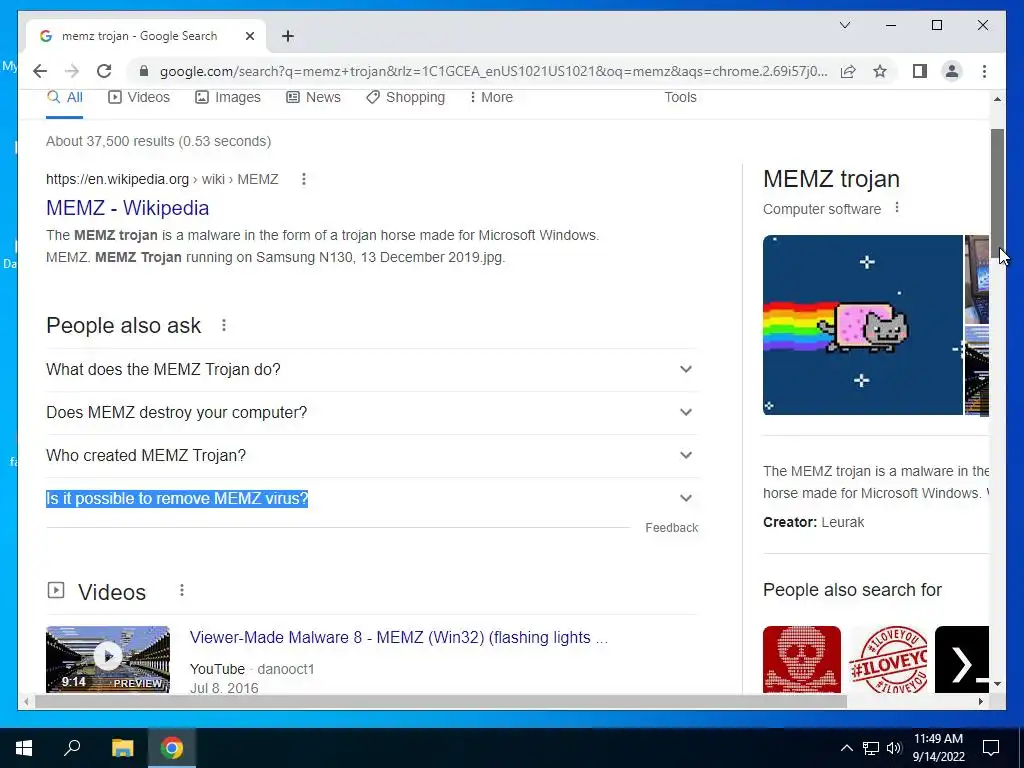Open options beside People also ask heading
The image size is (1024, 768).
click(224, 325)
